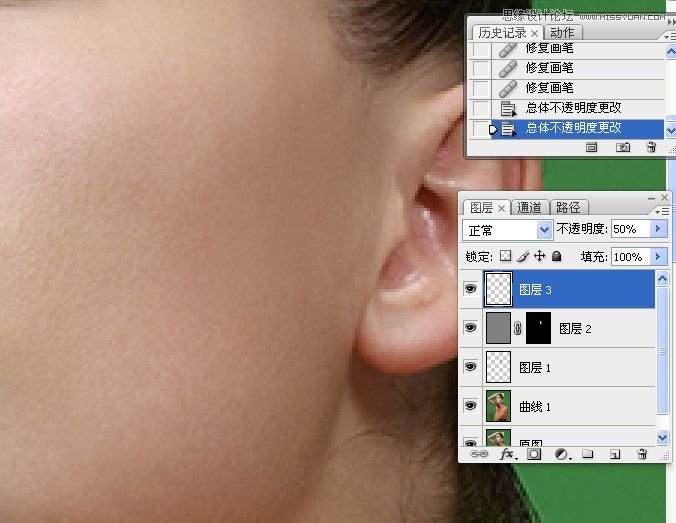The image size is (676, 523).
Task: Click layers panel scroll up arrow
Action: 663,279
